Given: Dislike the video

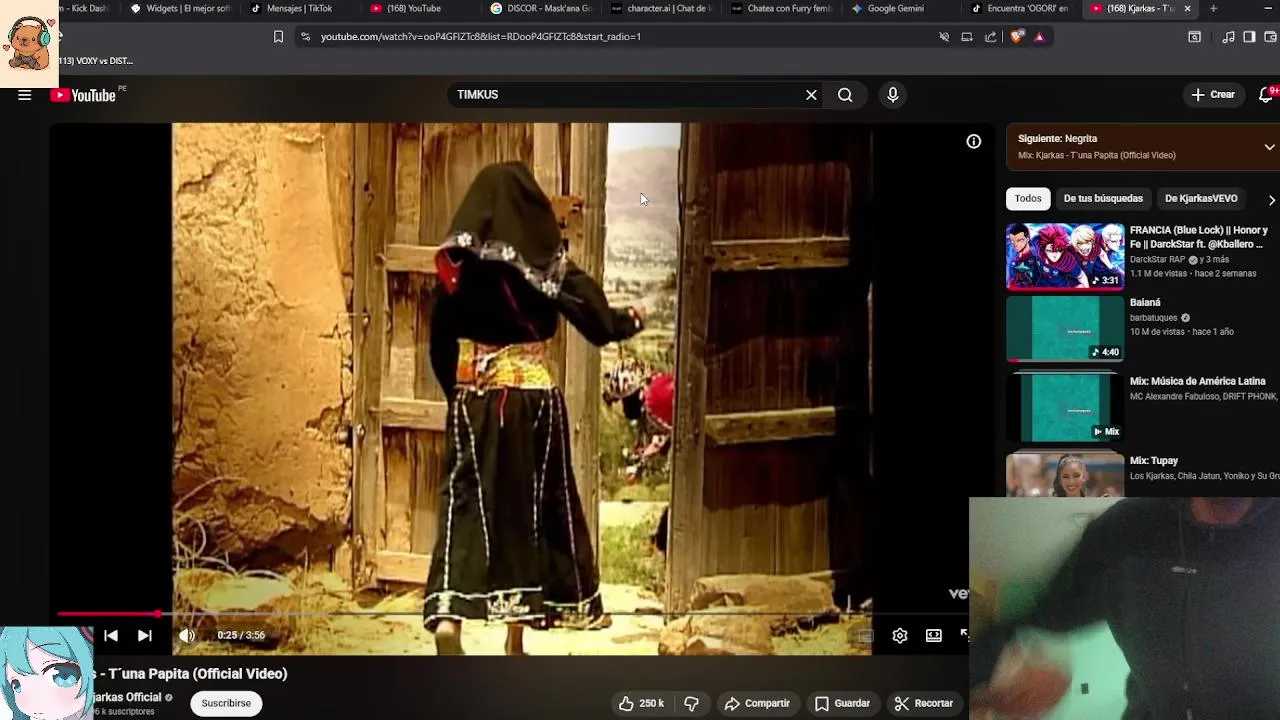Looking at the screenshot, I should [691, 704].
